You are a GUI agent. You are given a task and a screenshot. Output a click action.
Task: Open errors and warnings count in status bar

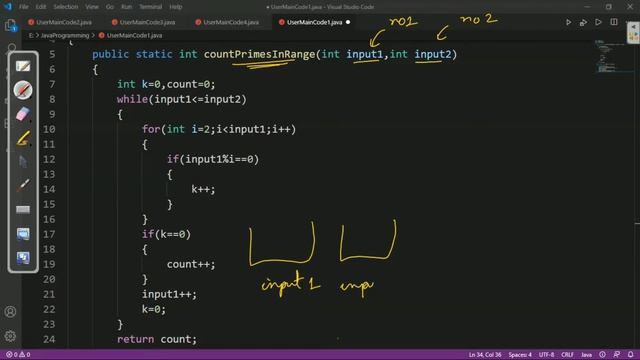[x=18, y=354]
